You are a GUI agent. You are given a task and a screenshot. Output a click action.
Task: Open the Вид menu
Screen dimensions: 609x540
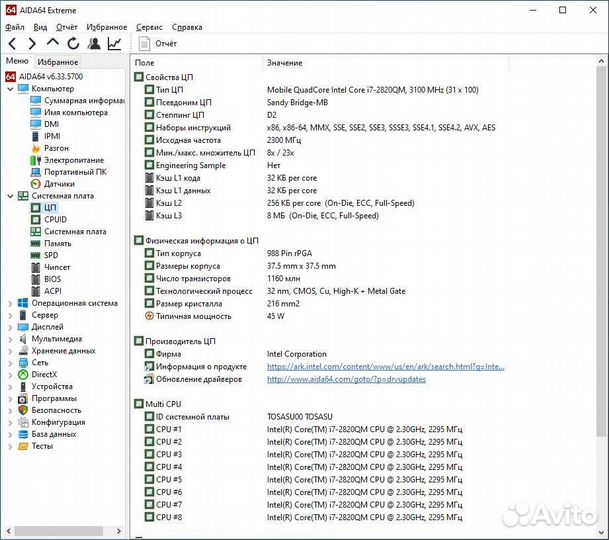tap(40, 27)
